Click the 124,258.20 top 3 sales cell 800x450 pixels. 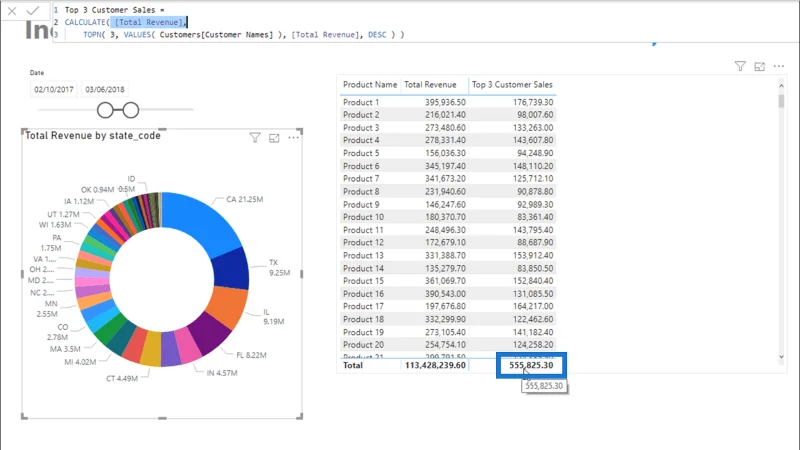[533, 344]
